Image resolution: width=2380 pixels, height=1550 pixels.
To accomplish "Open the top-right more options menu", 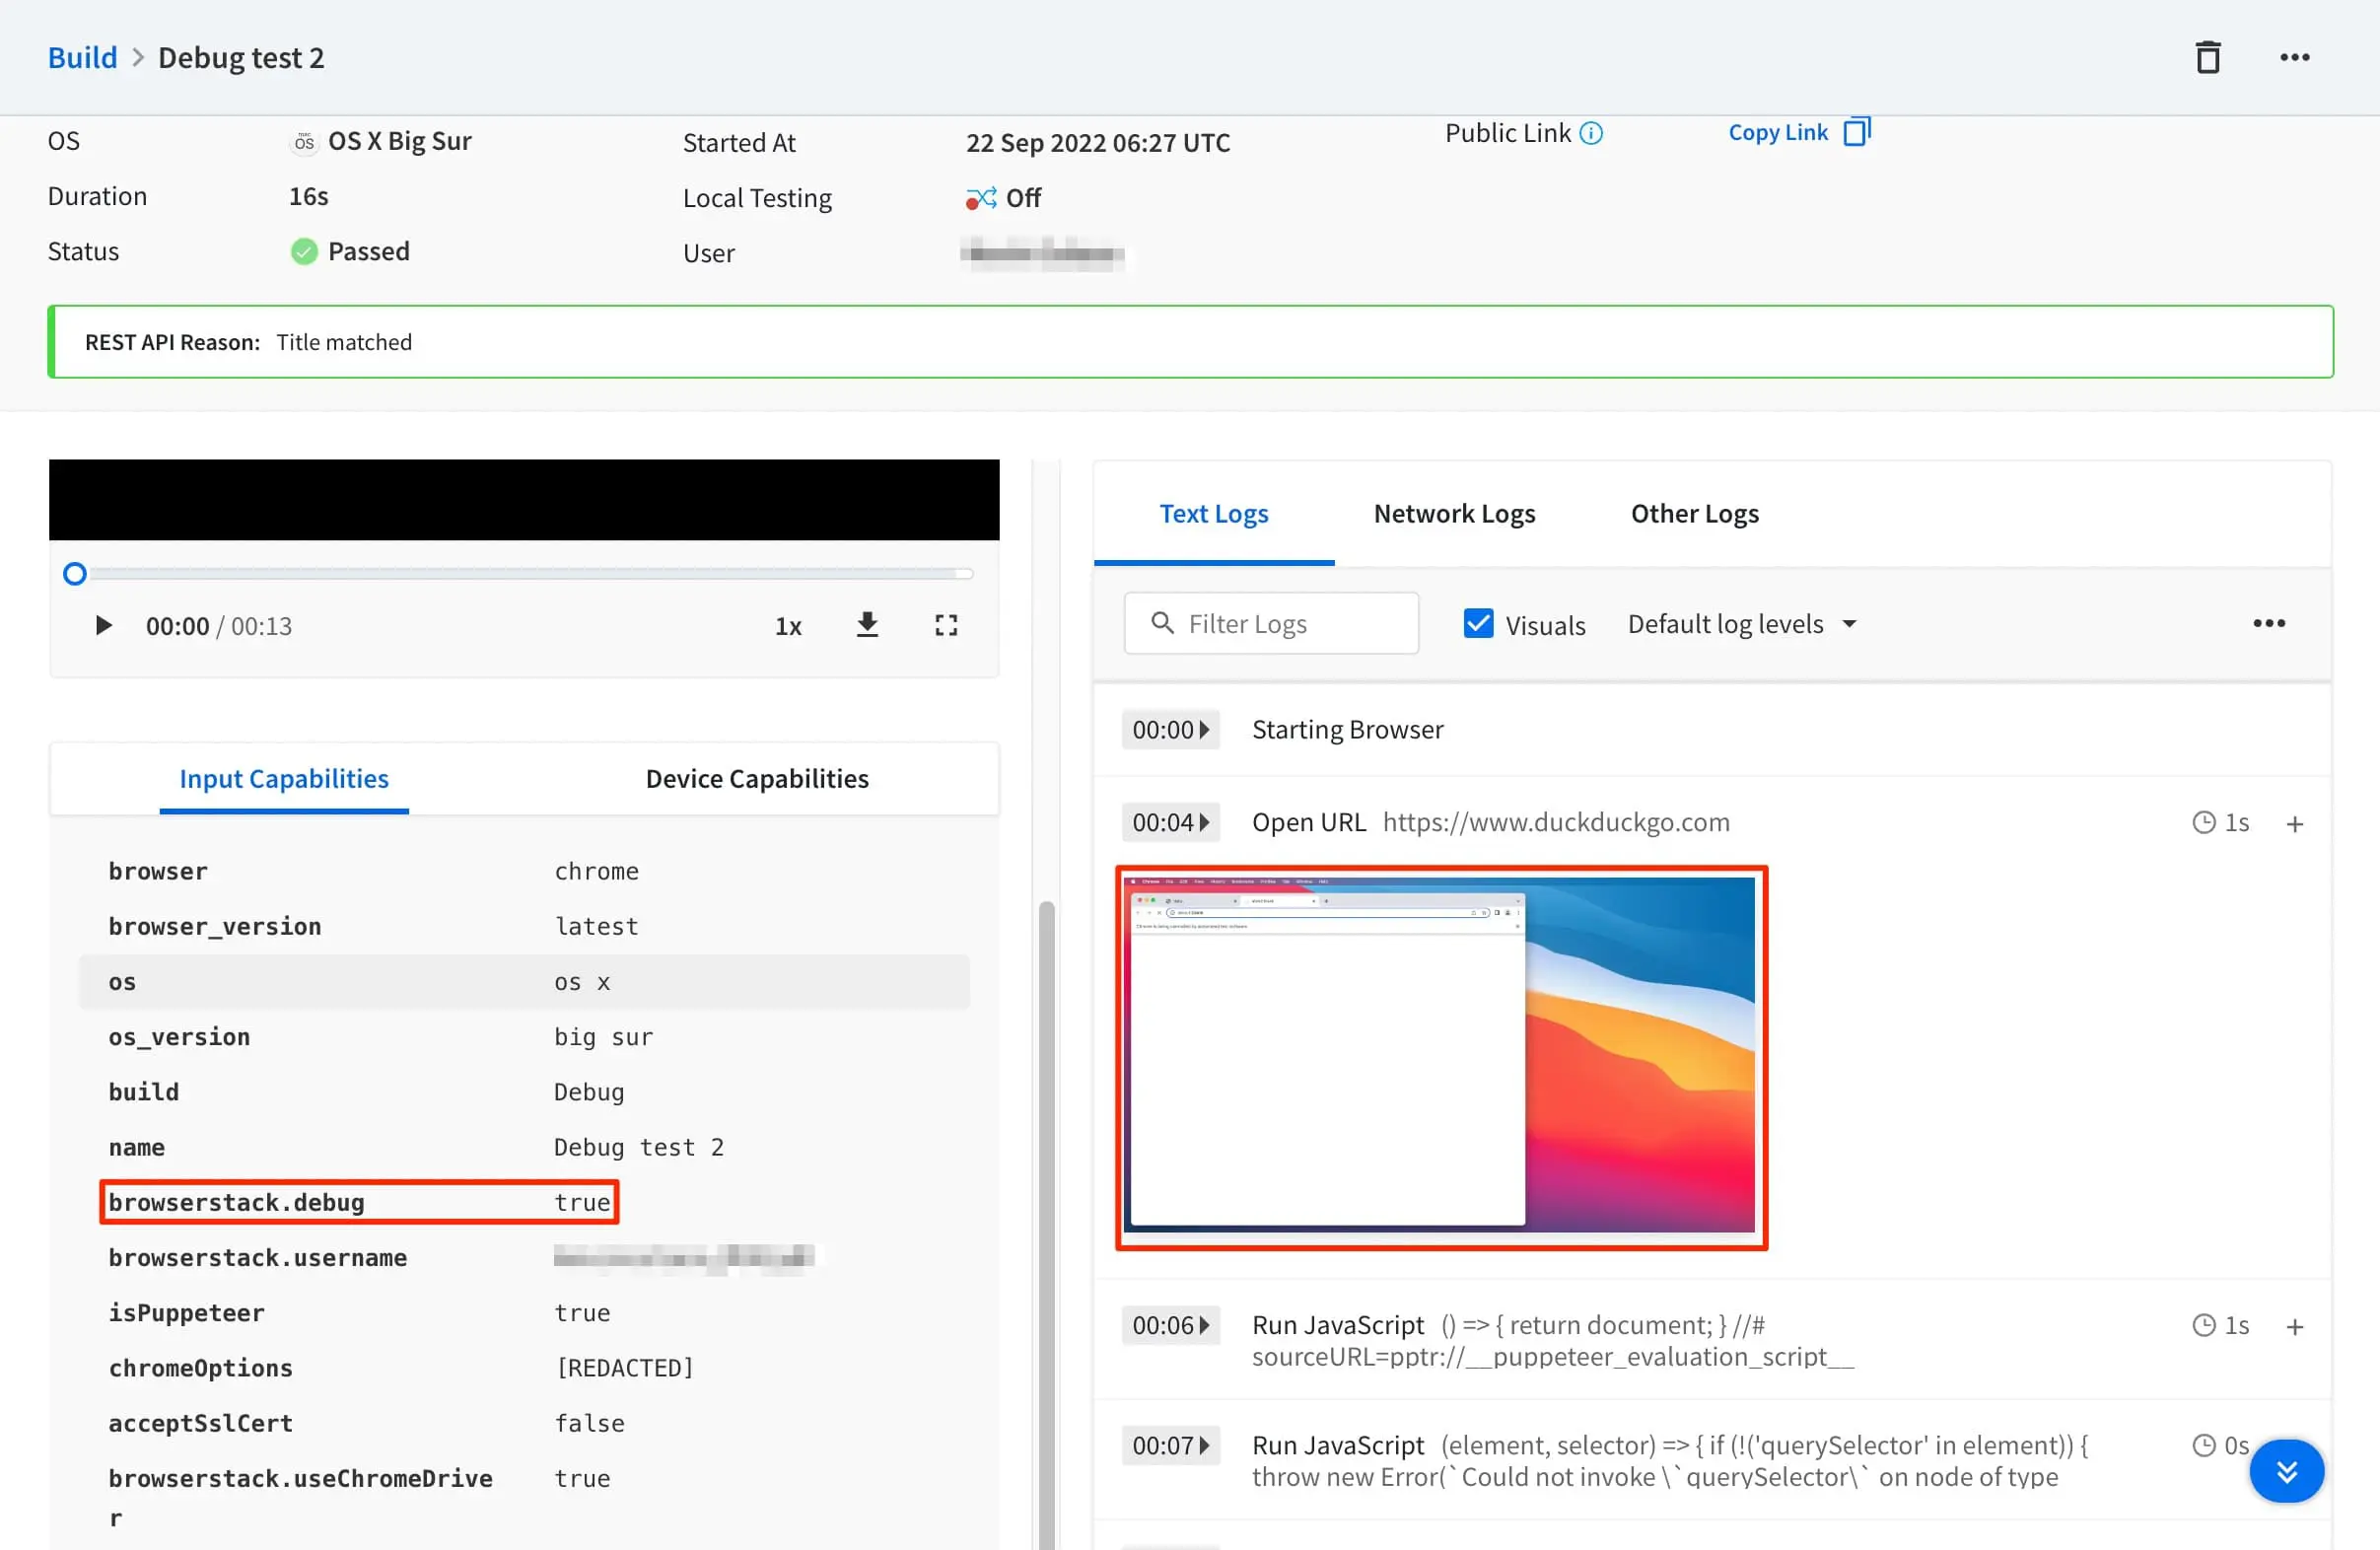I will [x=2294, y=58].
